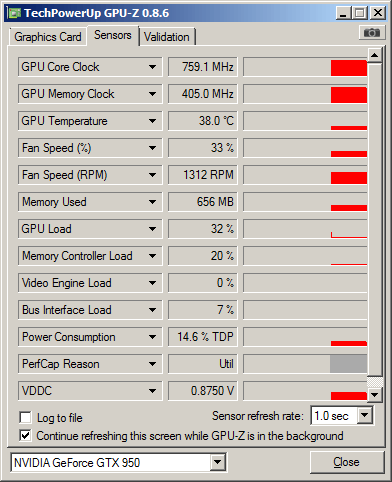Click the scrollbar down arrow
Image resolution: width=392 pixels, height=482 pixels.
[375, 395]
